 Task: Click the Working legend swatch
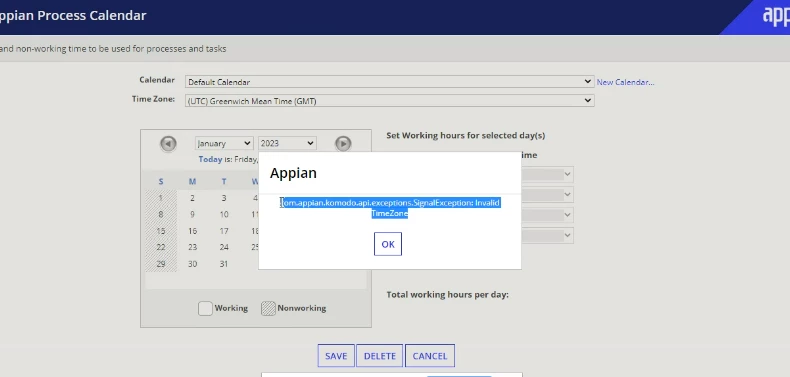click(x=205, y=308)
